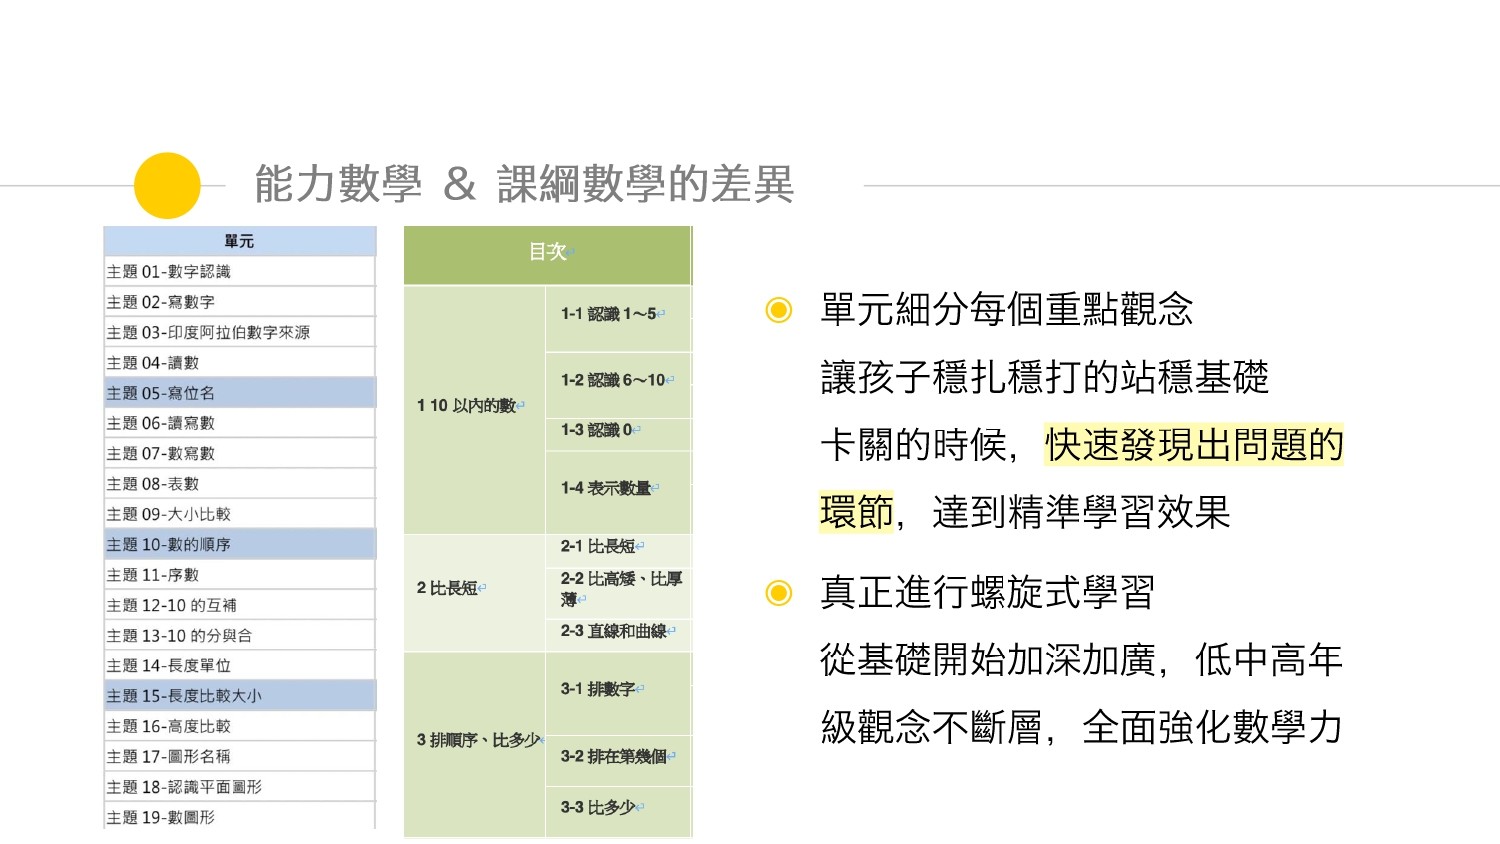Click cell 1-1 認識 1~5

pos(619,318)
